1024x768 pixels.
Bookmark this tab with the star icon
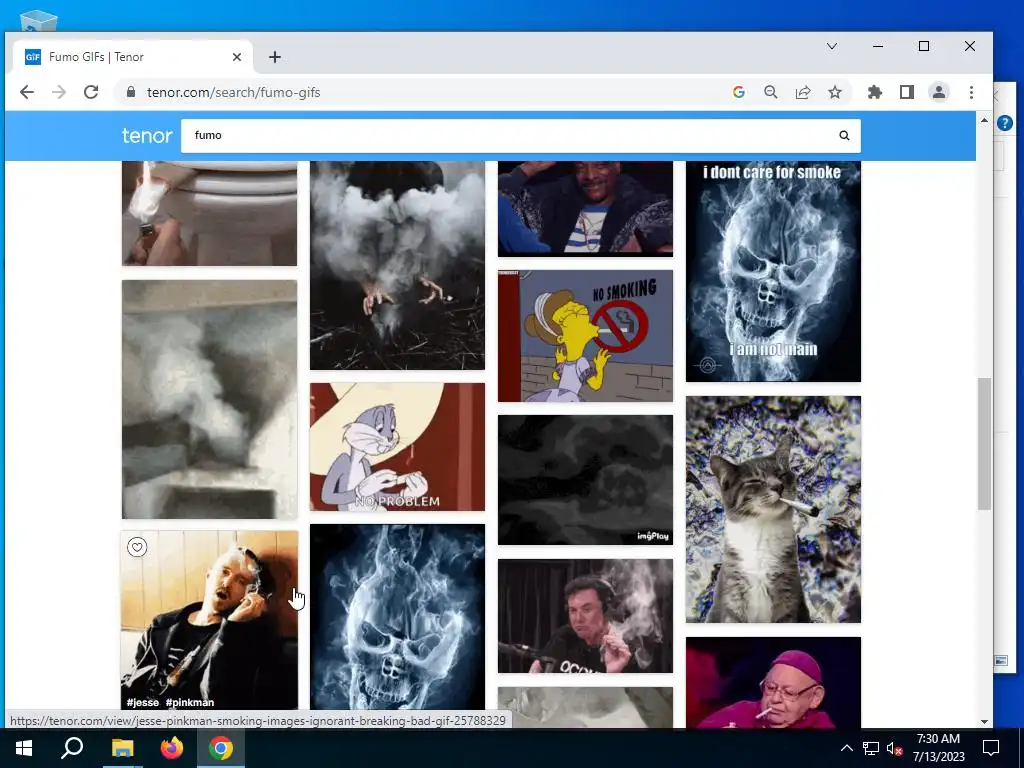(835, 92)
